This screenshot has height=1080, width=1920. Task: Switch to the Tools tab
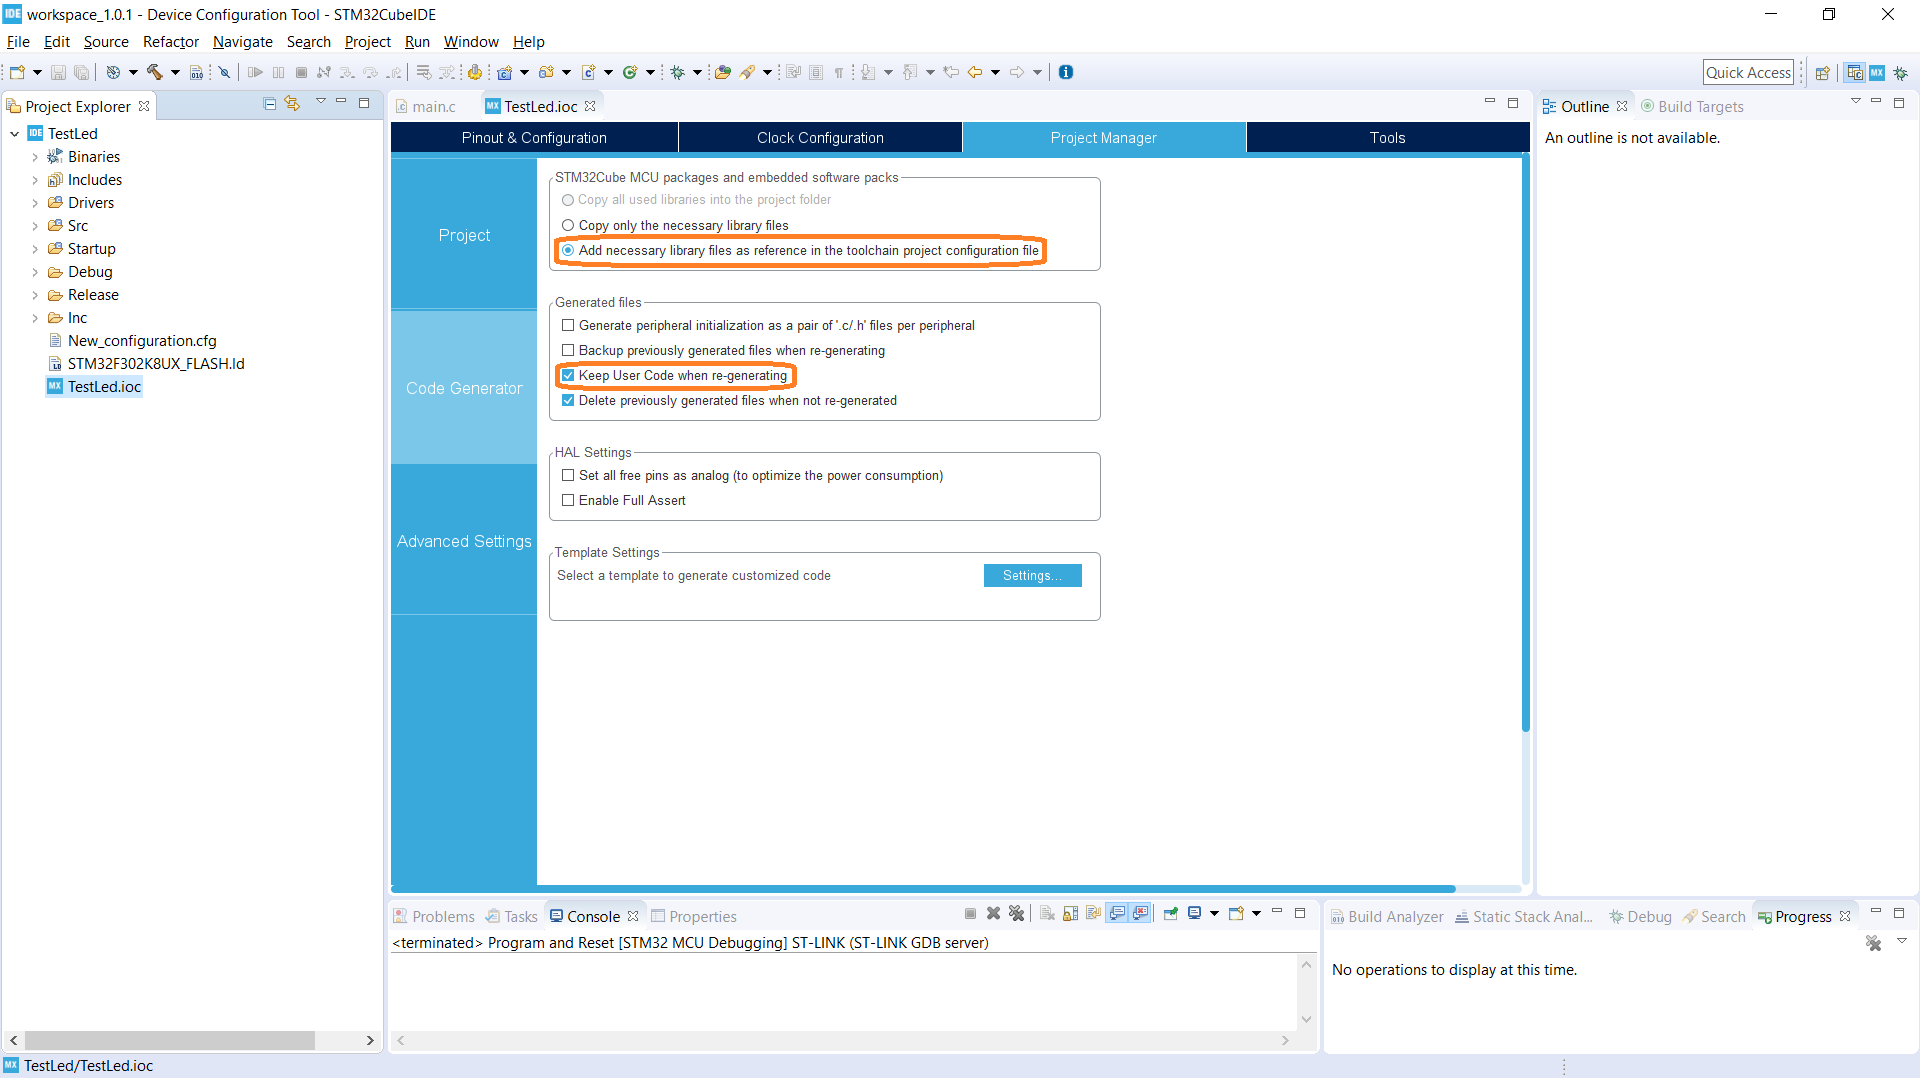point(1387,138)
